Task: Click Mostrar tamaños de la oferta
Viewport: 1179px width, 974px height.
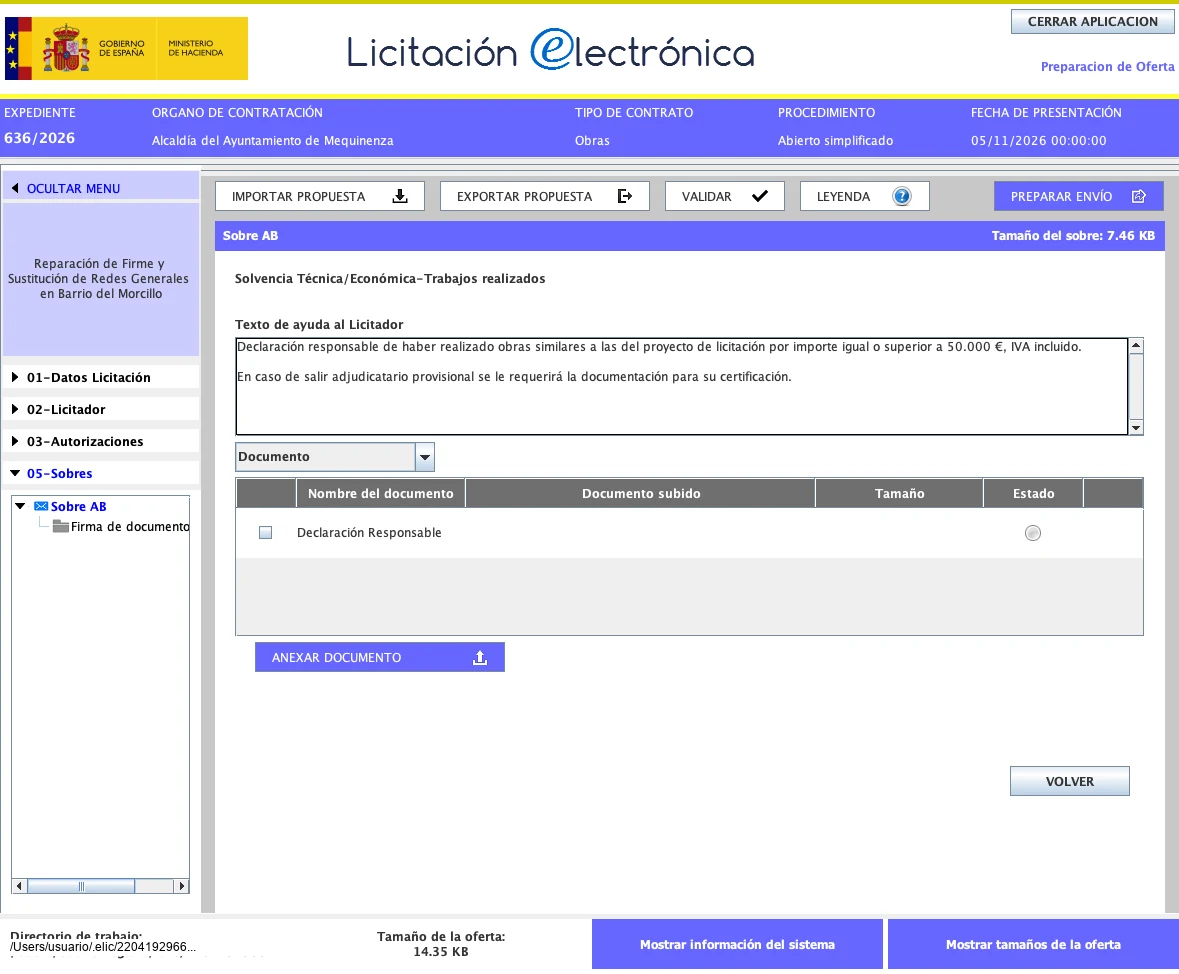Action: 1033,945
